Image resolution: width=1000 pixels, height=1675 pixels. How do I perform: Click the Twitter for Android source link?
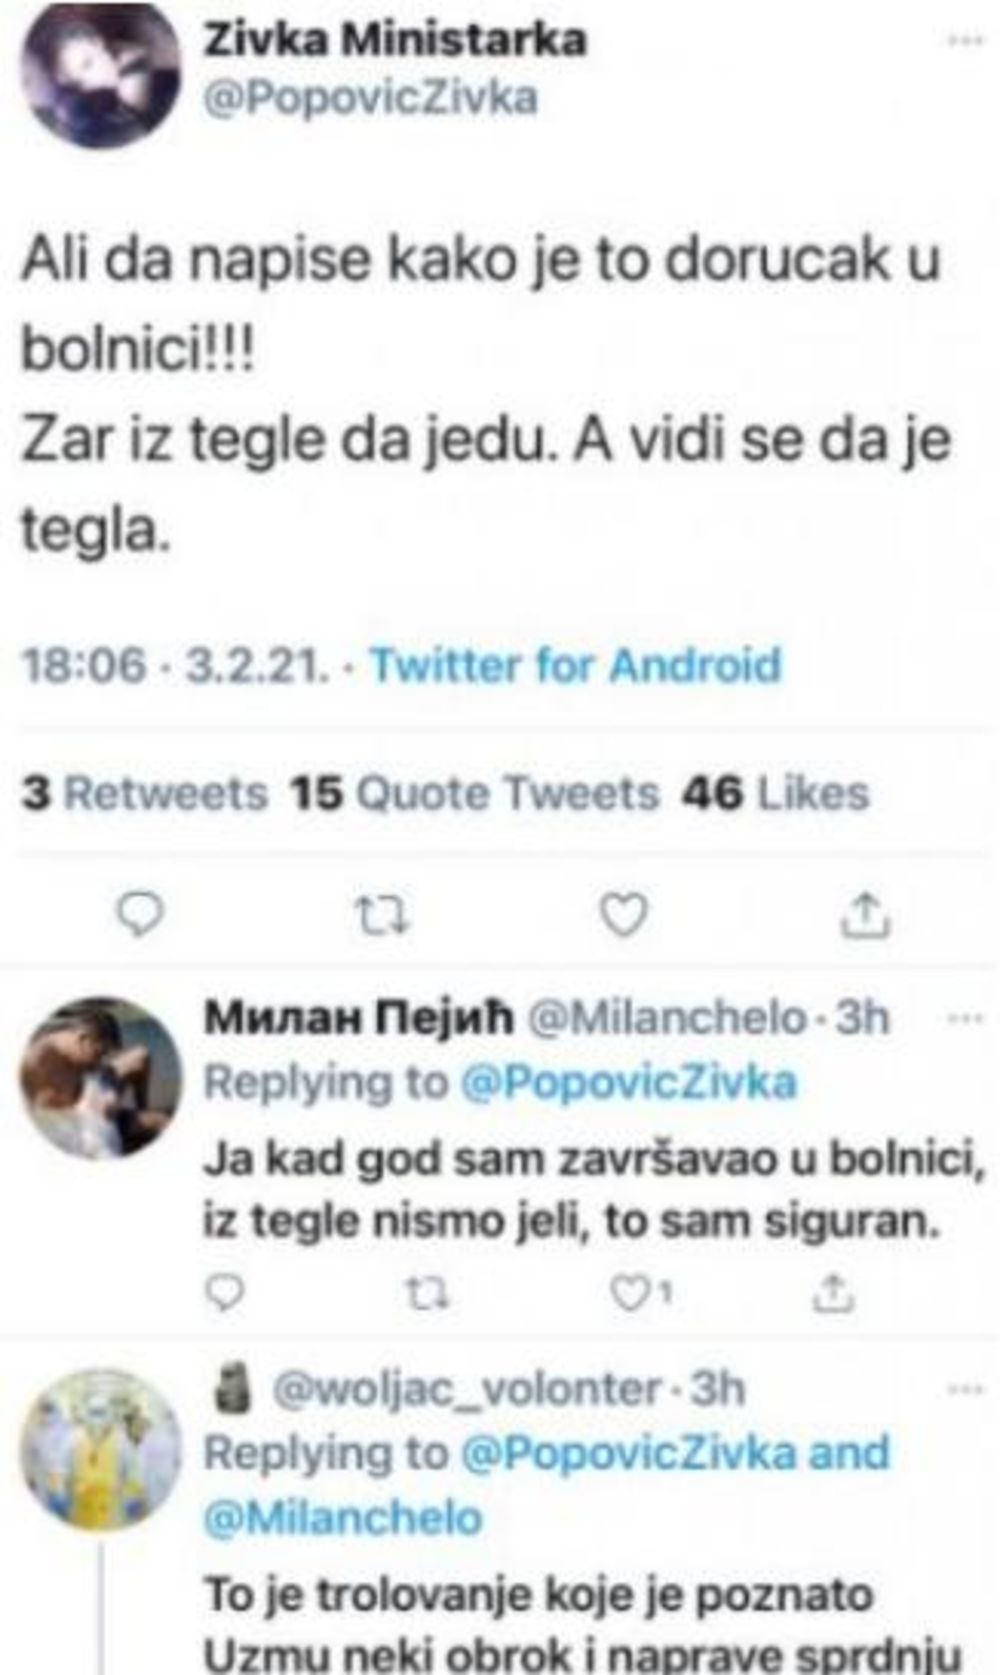[x=573, y=665]
